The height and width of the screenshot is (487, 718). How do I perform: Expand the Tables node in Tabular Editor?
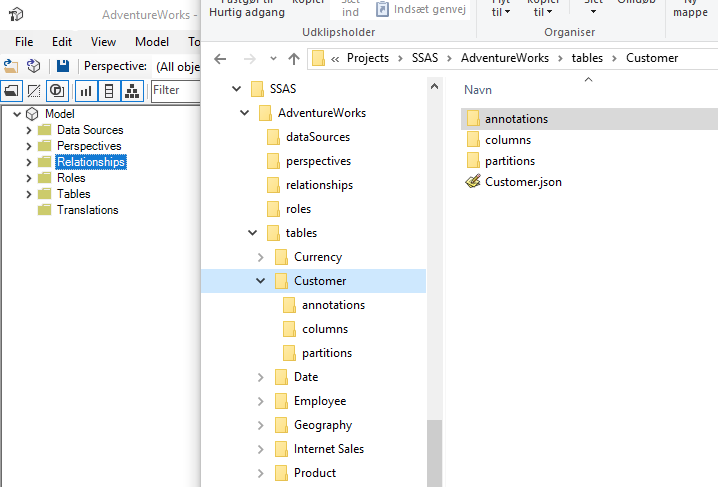coord(29,194)
